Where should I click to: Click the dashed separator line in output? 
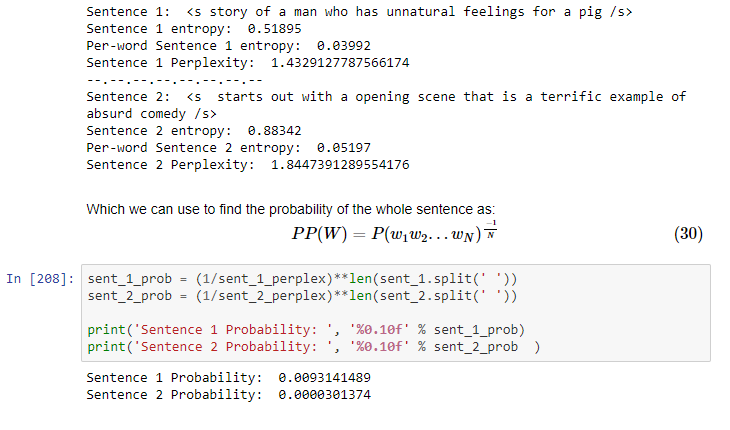(x=174, y=81)
